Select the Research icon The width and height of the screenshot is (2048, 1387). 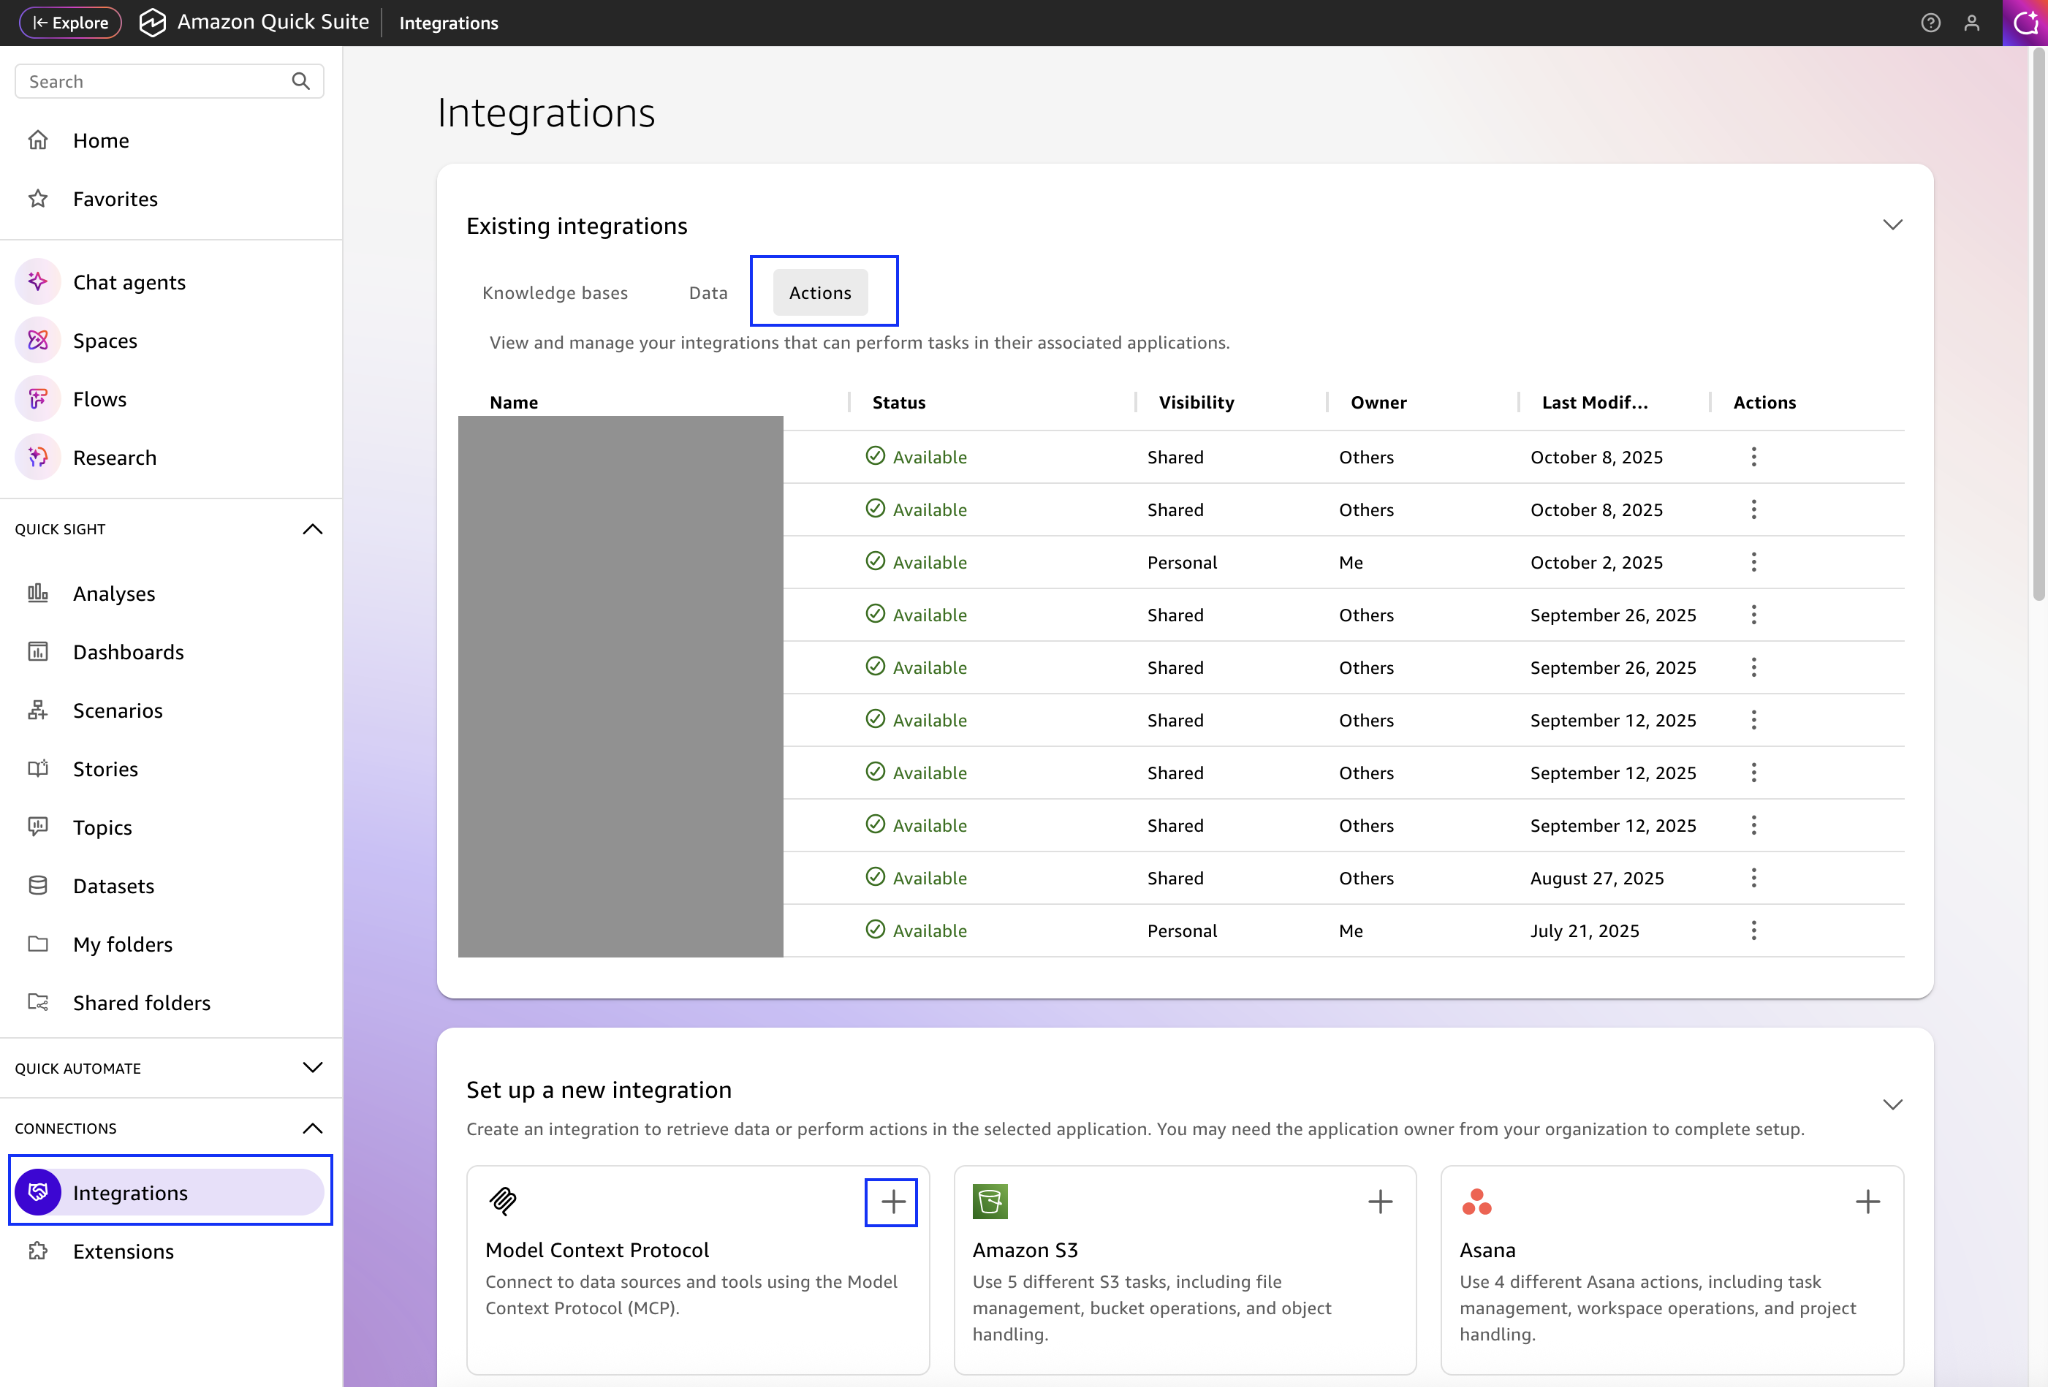pos(38,457)
